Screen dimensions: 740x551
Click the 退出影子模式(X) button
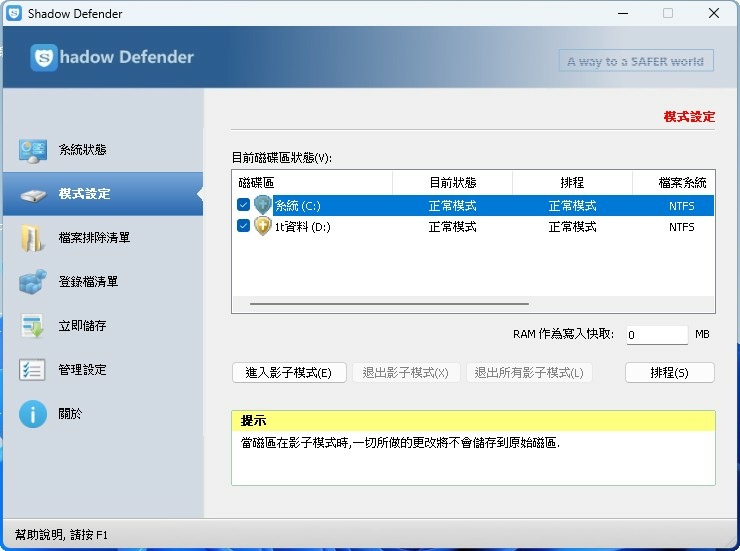pos(405,373)
